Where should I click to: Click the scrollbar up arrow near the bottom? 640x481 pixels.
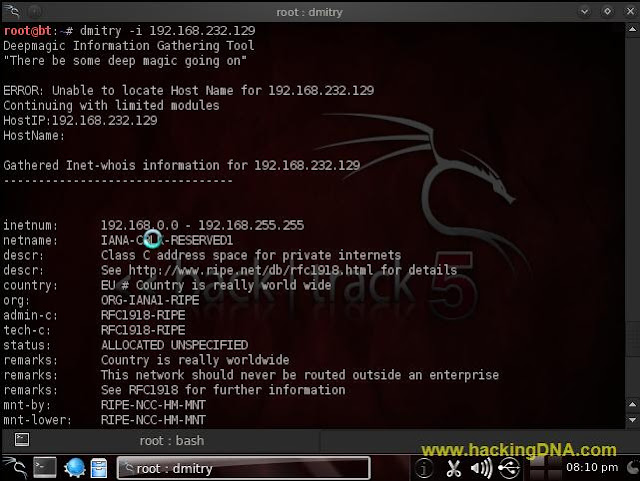tap(632, 405)
